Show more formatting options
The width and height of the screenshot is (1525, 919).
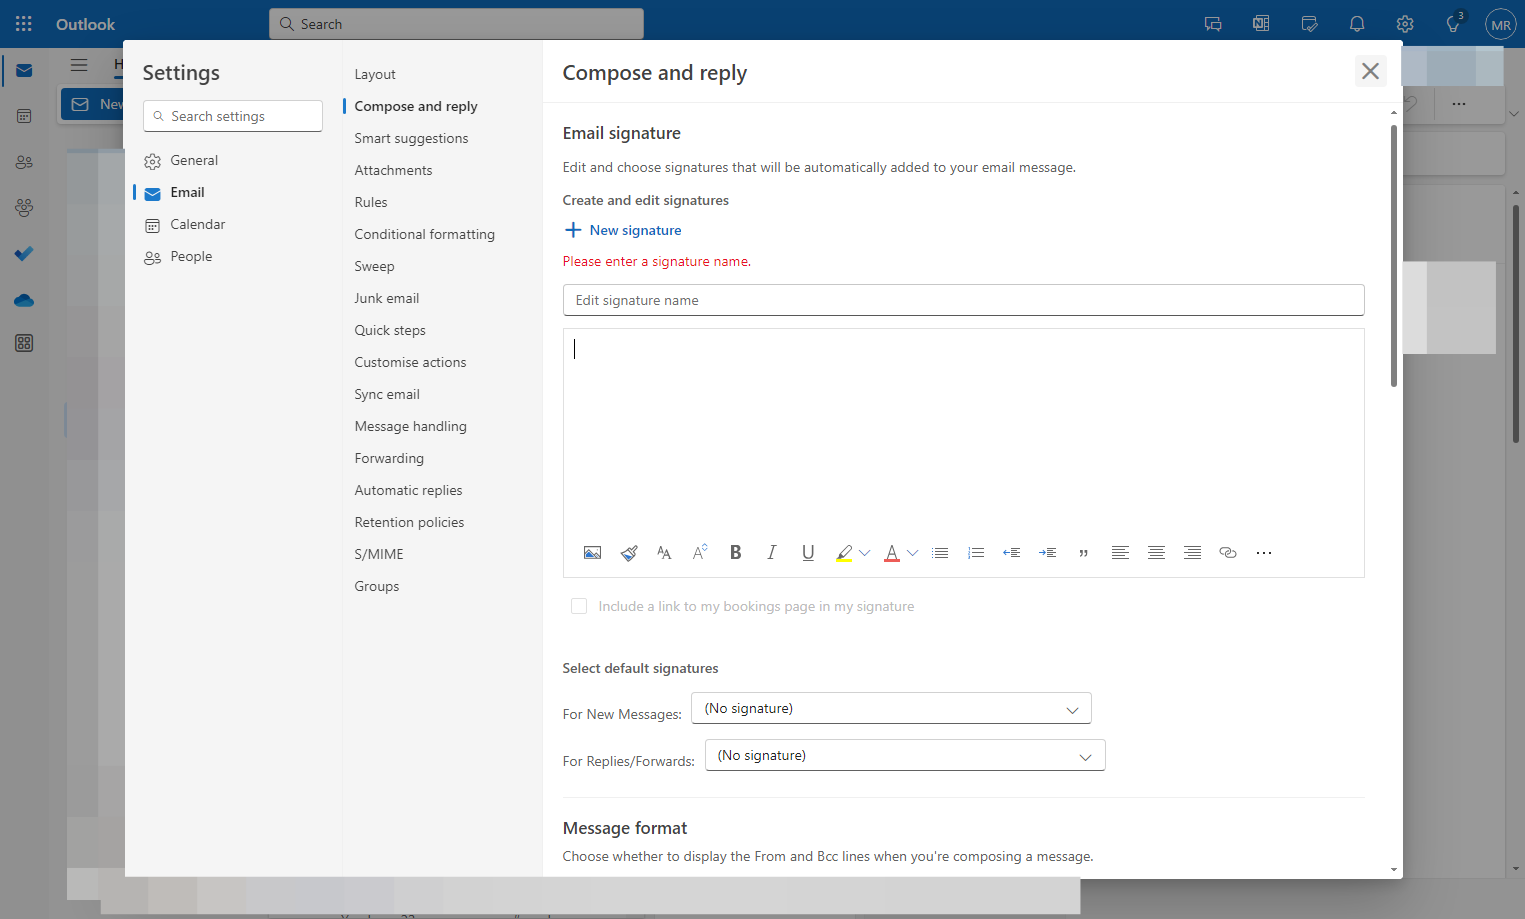pos(1264,553)
